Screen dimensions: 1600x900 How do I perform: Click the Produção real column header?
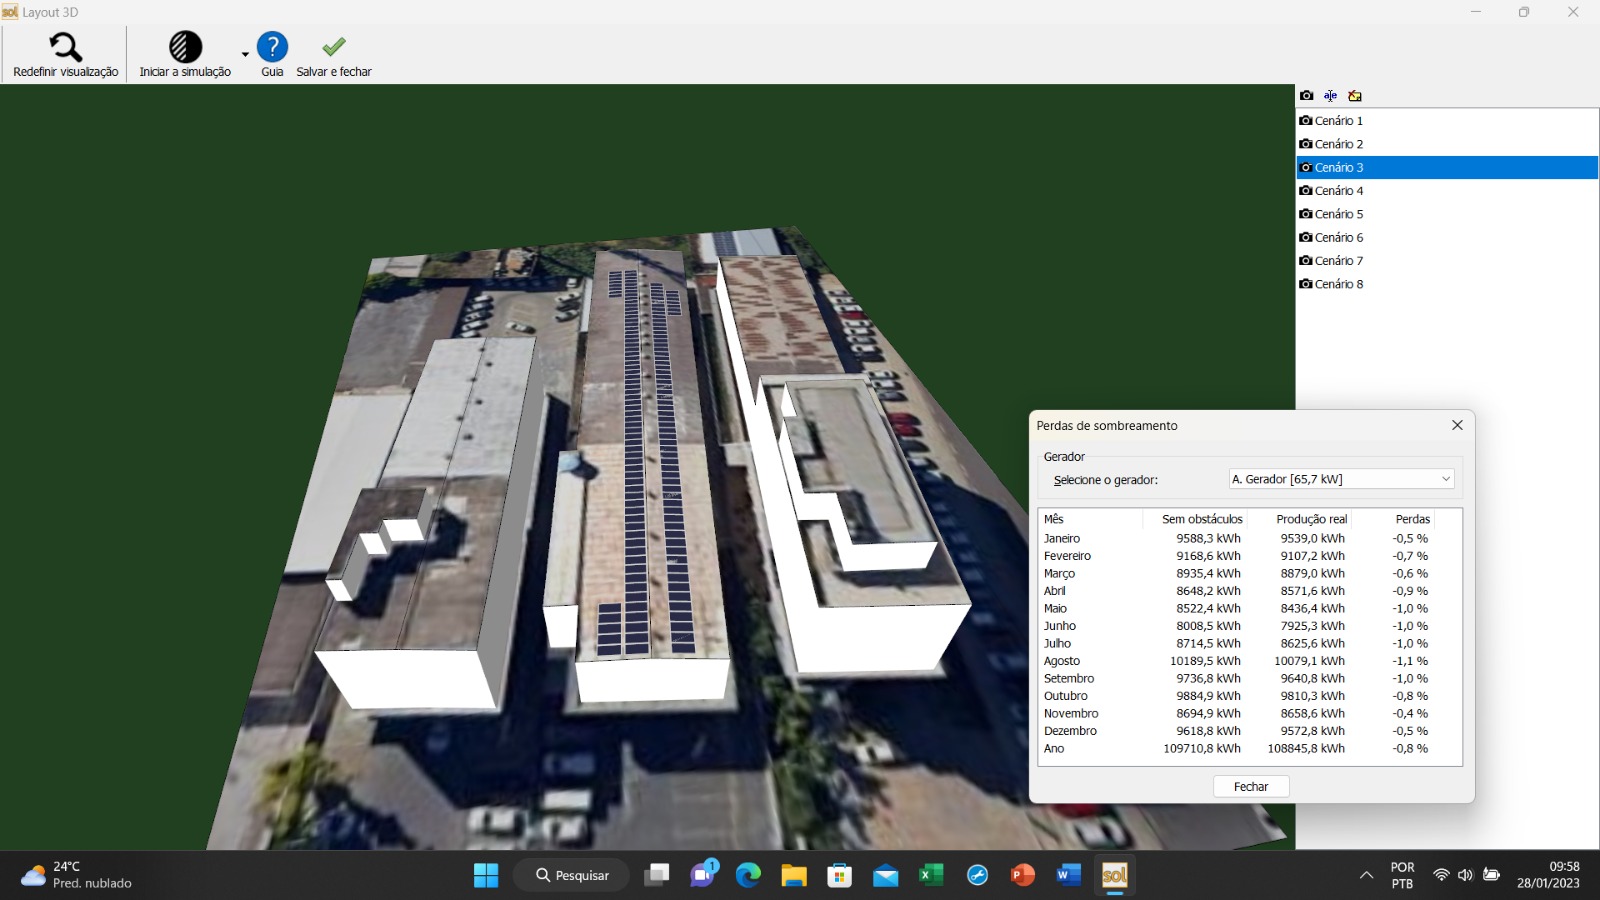coord(1311,519)
